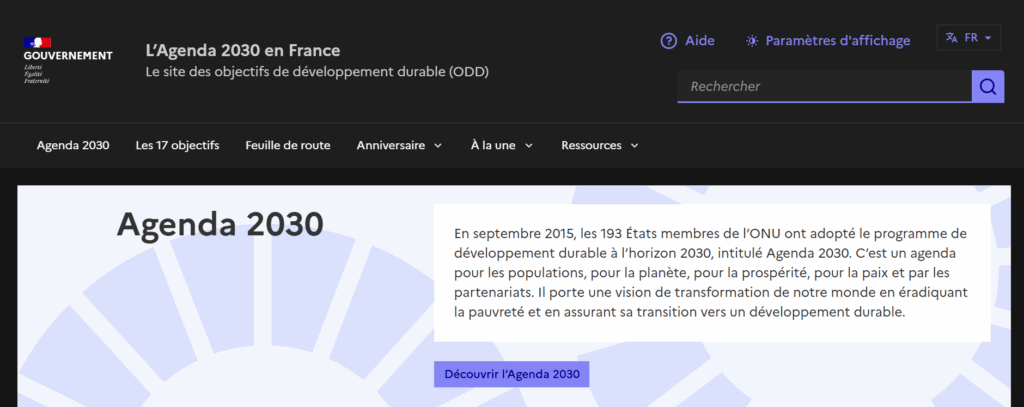Expand the FR language dropdown arrow
The height and width of the screenshot is (407, 1024).
(x=988, y=38)
